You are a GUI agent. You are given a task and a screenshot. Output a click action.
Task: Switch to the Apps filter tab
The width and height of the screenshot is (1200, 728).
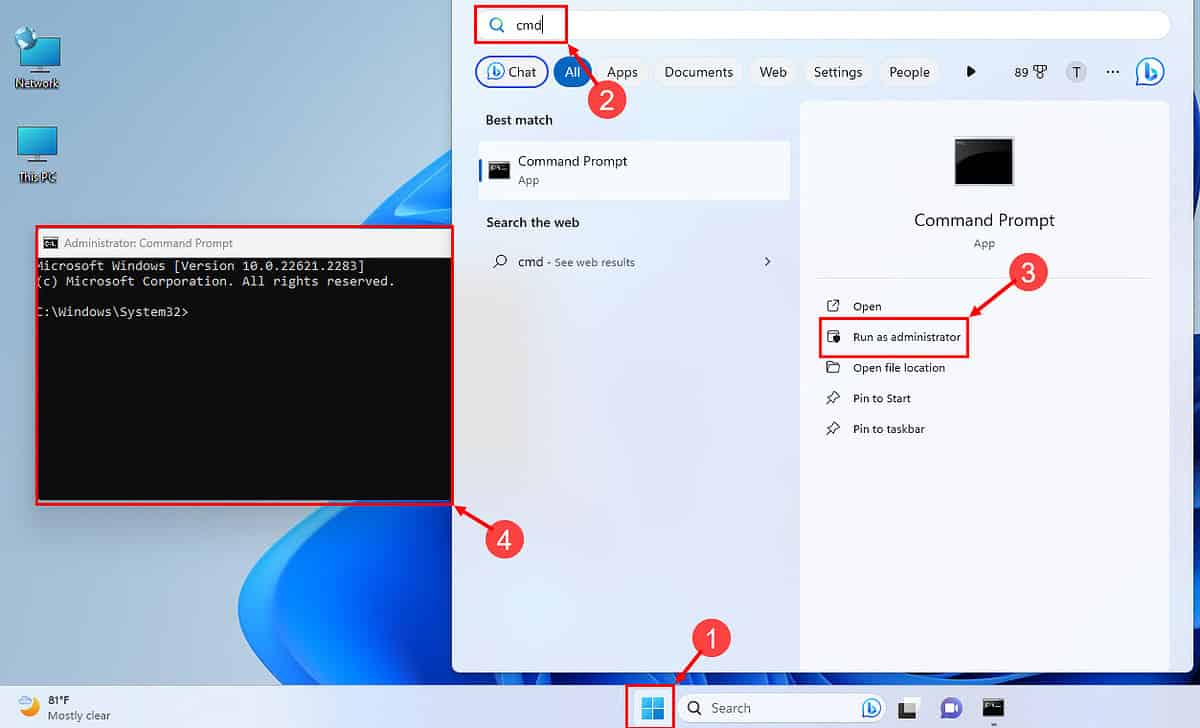point(621,71)
